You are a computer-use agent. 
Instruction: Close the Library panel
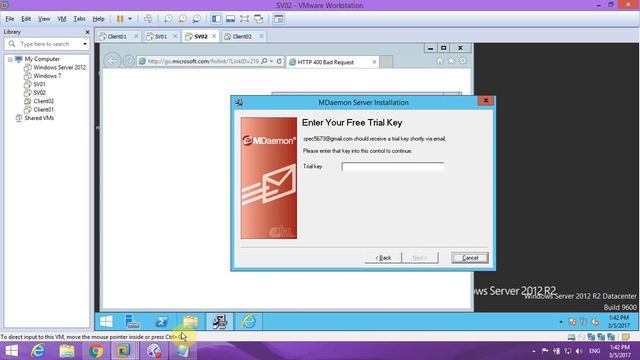tap(87, 32)
